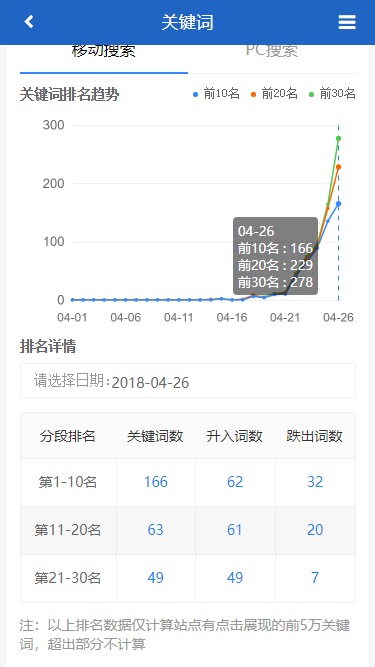Open the 62 升入词数 link in row 第1-10名

click(x=235, y=482)
